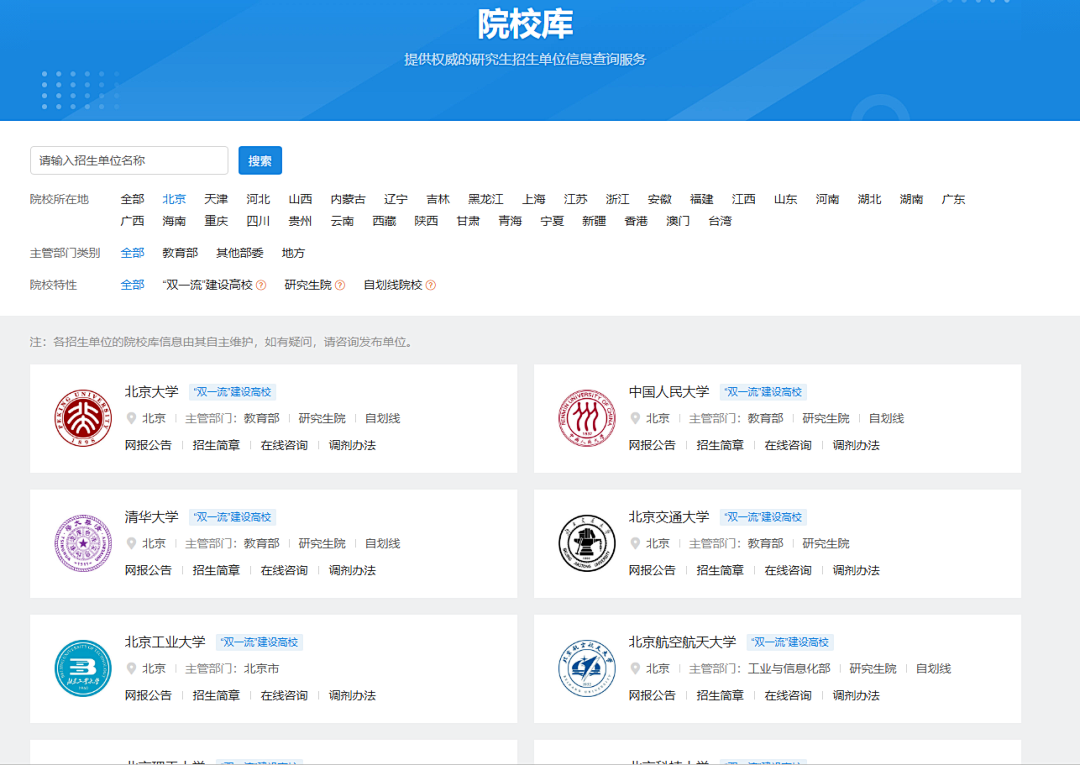
Task: Click help icon next to "双一流"建设高校 filter
Action: coord(261,285)
